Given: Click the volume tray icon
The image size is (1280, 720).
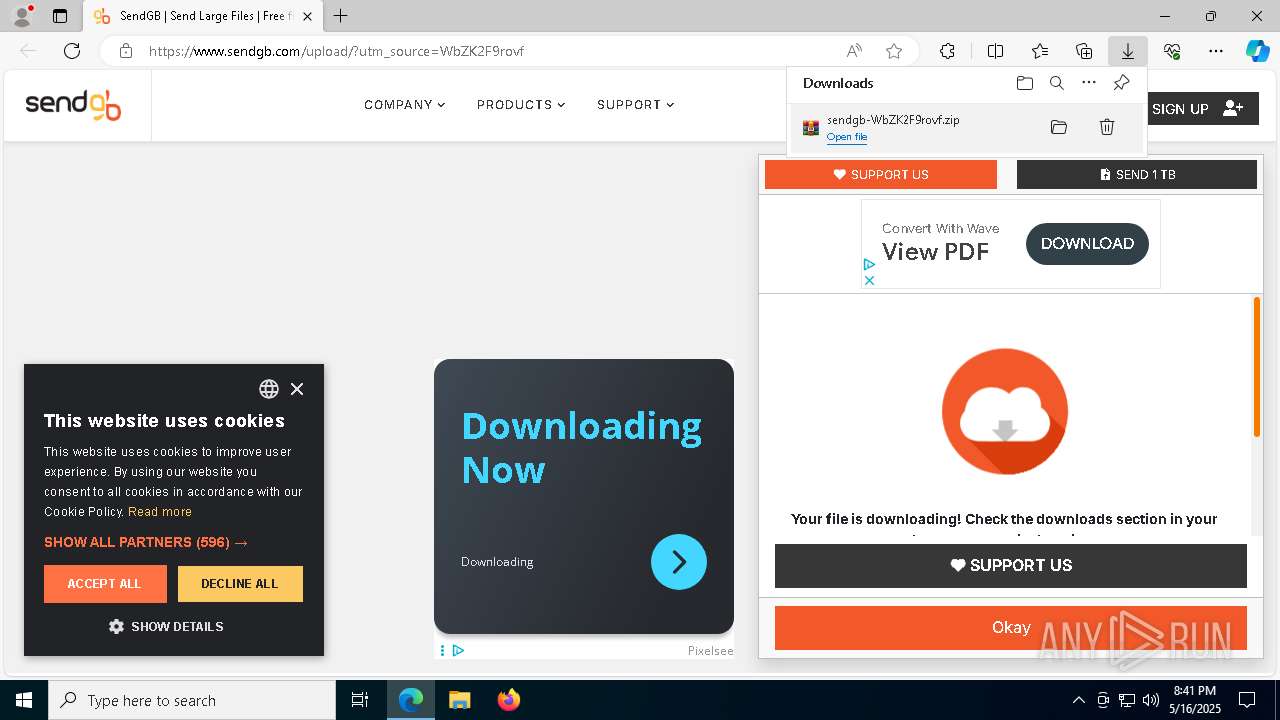Looking at the screenshot, I should pos(1151,701).
